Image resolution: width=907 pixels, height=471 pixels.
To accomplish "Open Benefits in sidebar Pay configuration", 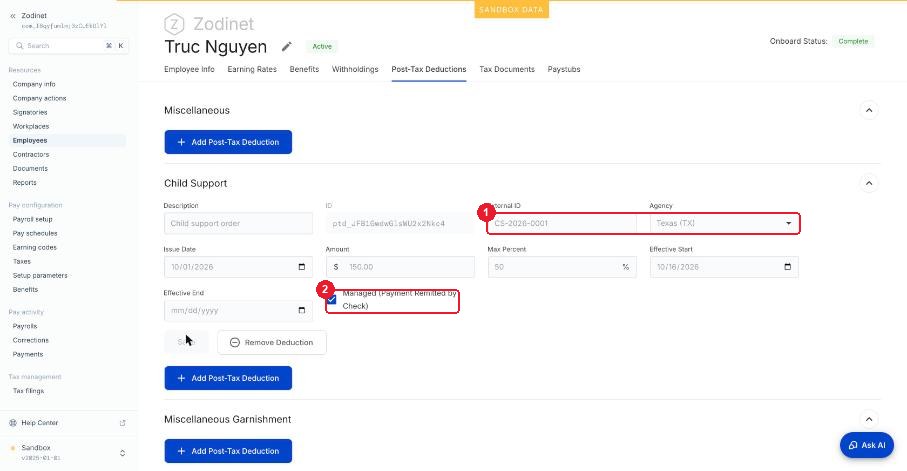I will point(25,289).
